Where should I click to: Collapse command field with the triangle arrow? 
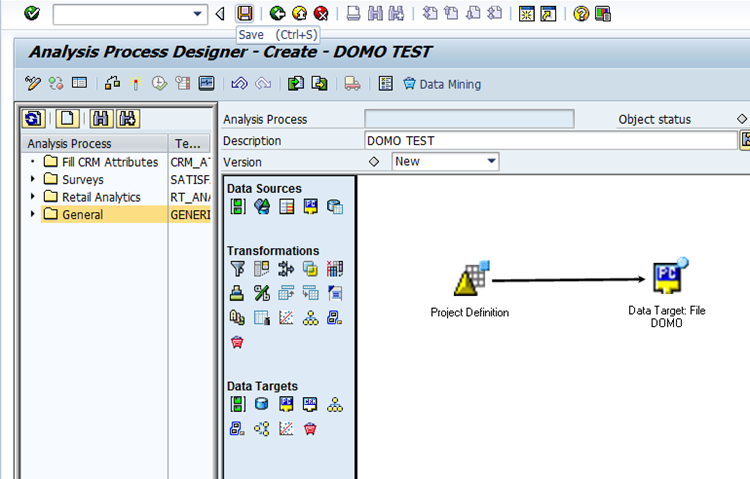point(220,14)
